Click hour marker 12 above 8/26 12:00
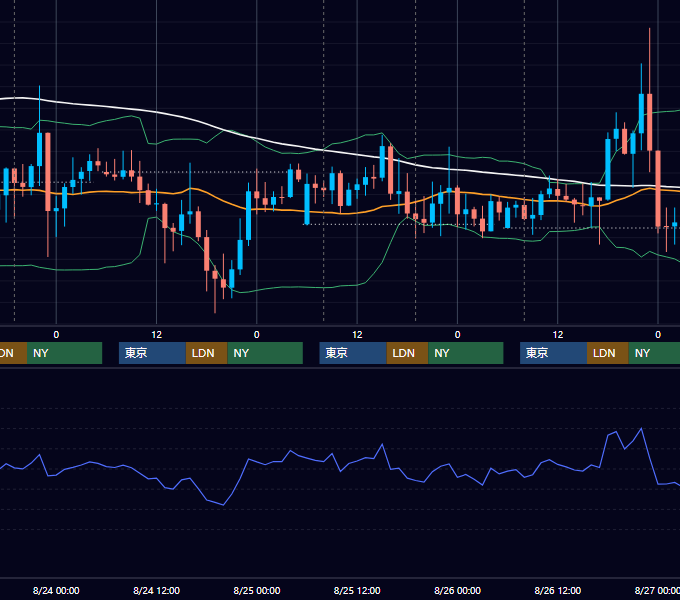680x600 pixels. 558,334
